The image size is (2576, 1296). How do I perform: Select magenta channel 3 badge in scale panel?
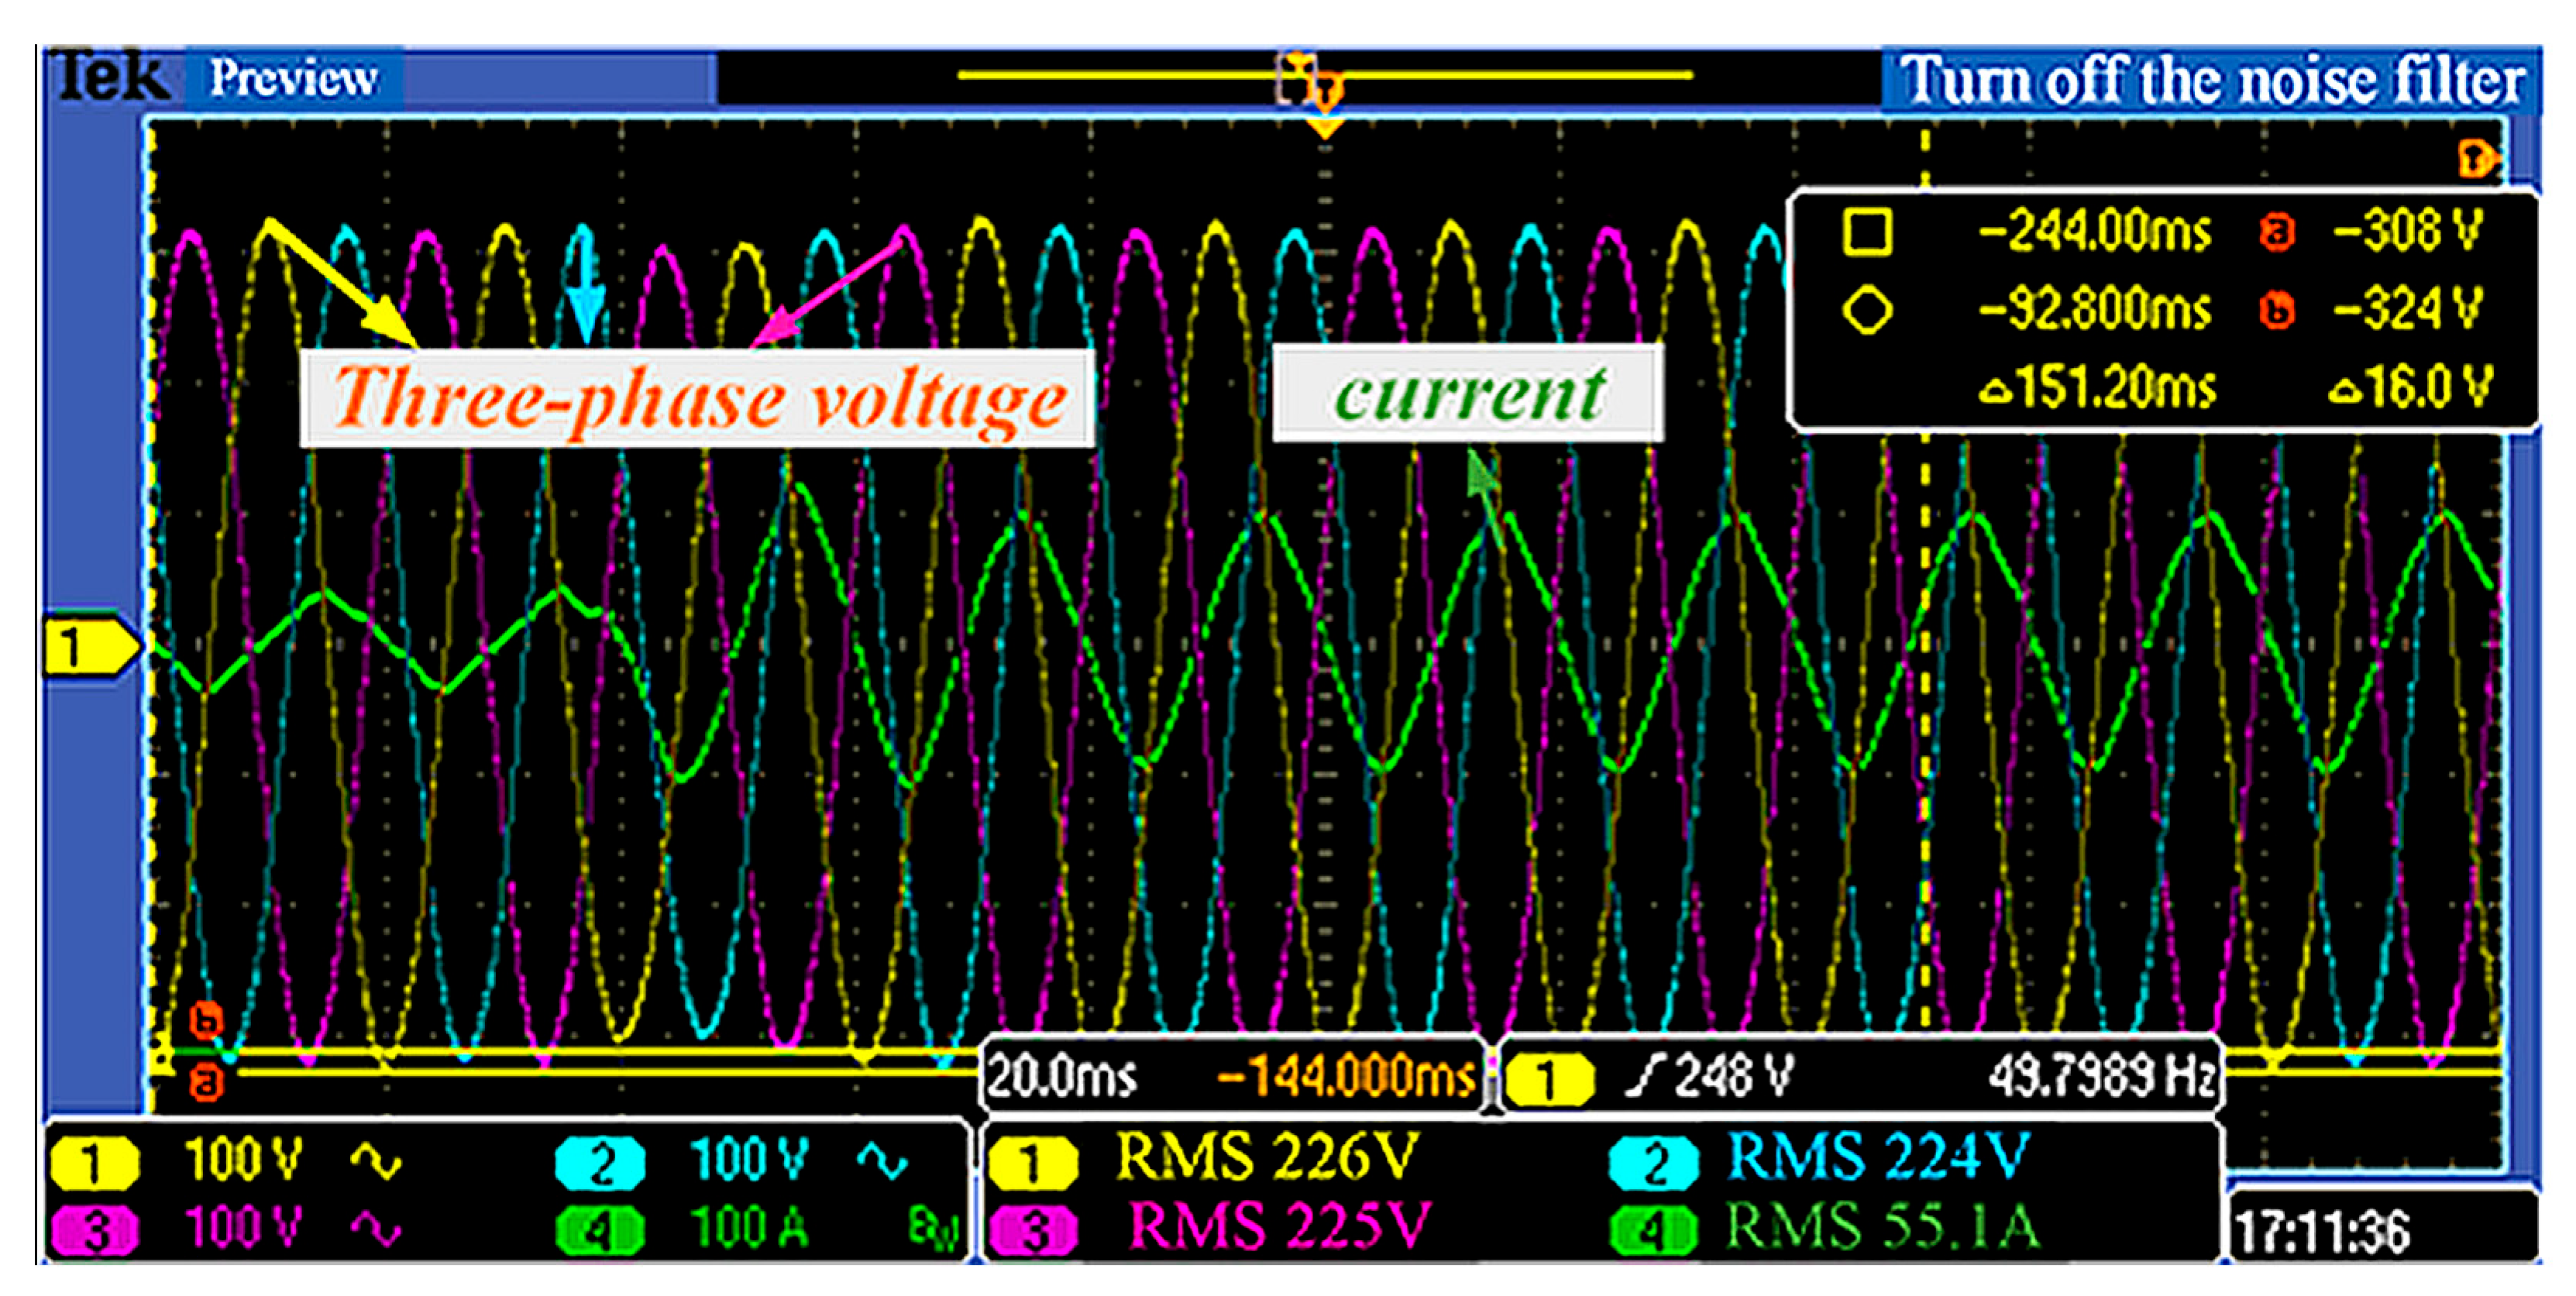(x=94, y=1230)
